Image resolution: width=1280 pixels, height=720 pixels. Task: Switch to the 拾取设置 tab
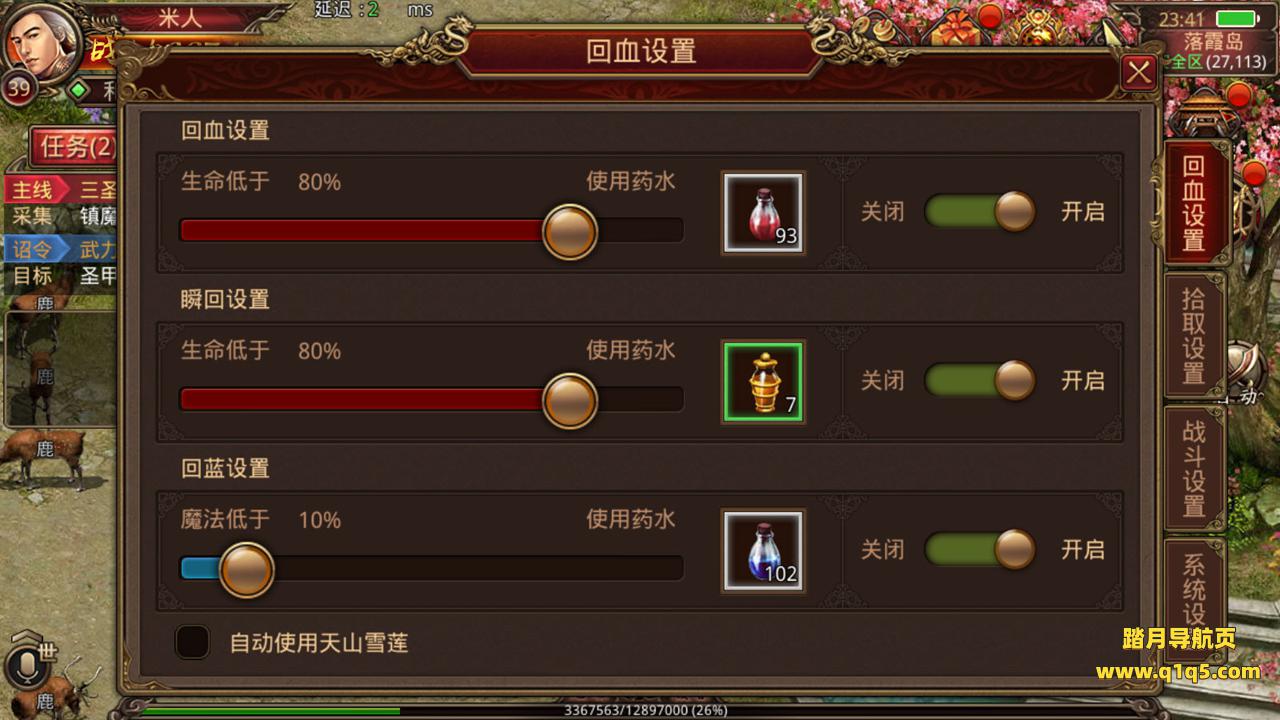pos(1194,335)
